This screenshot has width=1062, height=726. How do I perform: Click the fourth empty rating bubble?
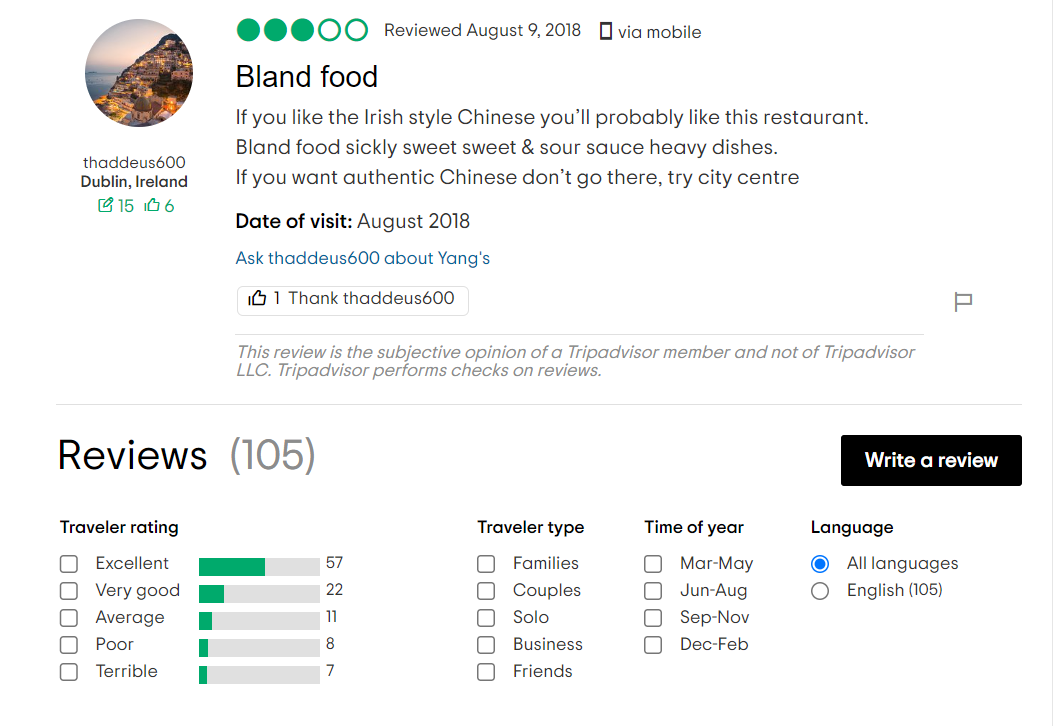pos(330,30)
